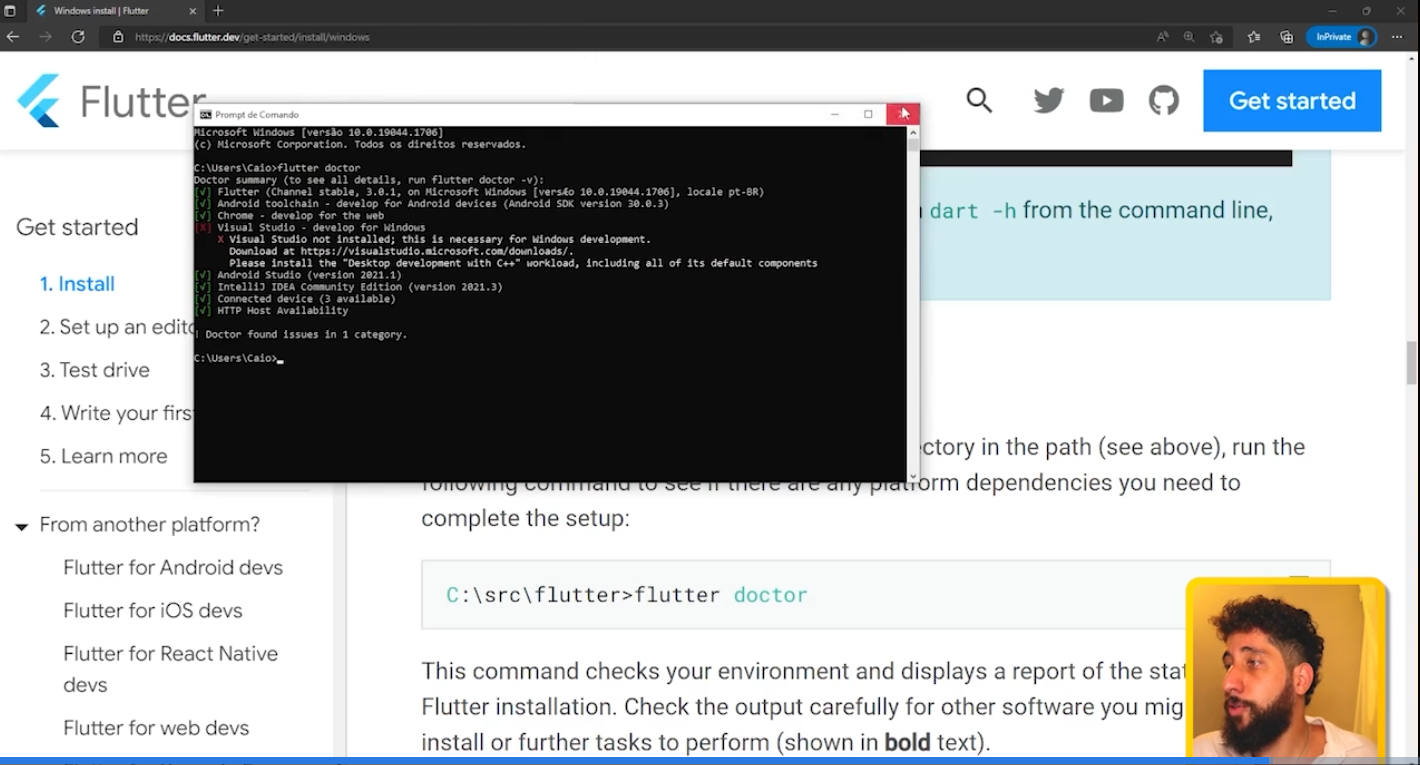Open Flutter for iOS devs
Viewport: 1420px width, 765px height.
click(153, 610)
